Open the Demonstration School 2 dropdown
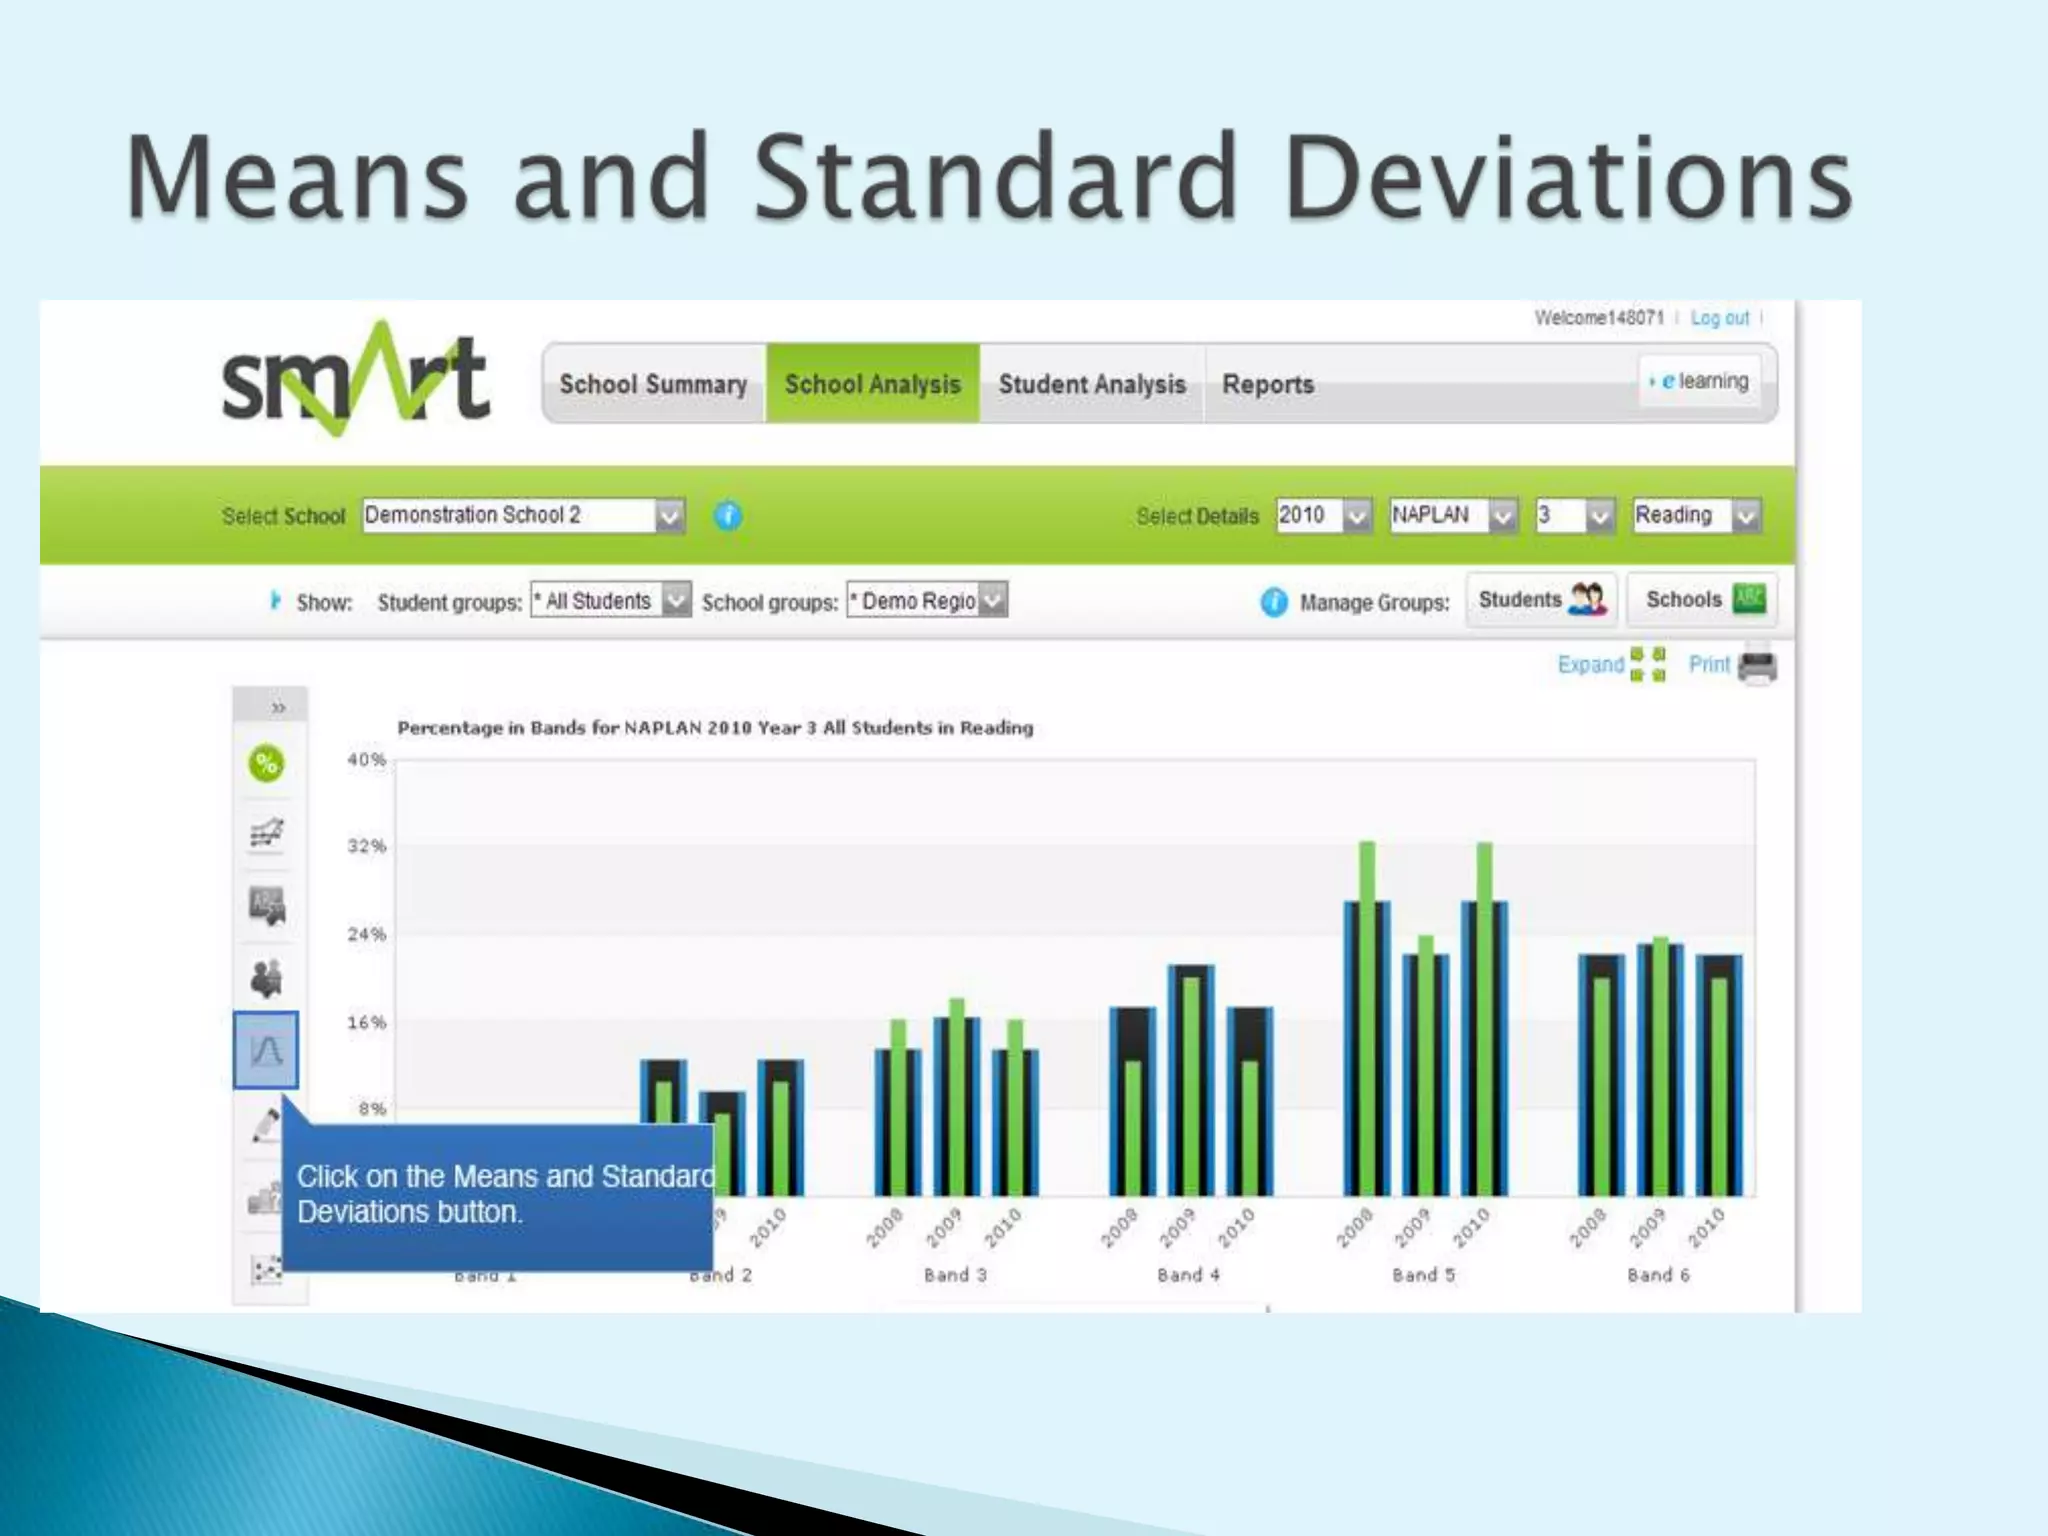This screenshot has width=2048, height=1536. (669, 516)
